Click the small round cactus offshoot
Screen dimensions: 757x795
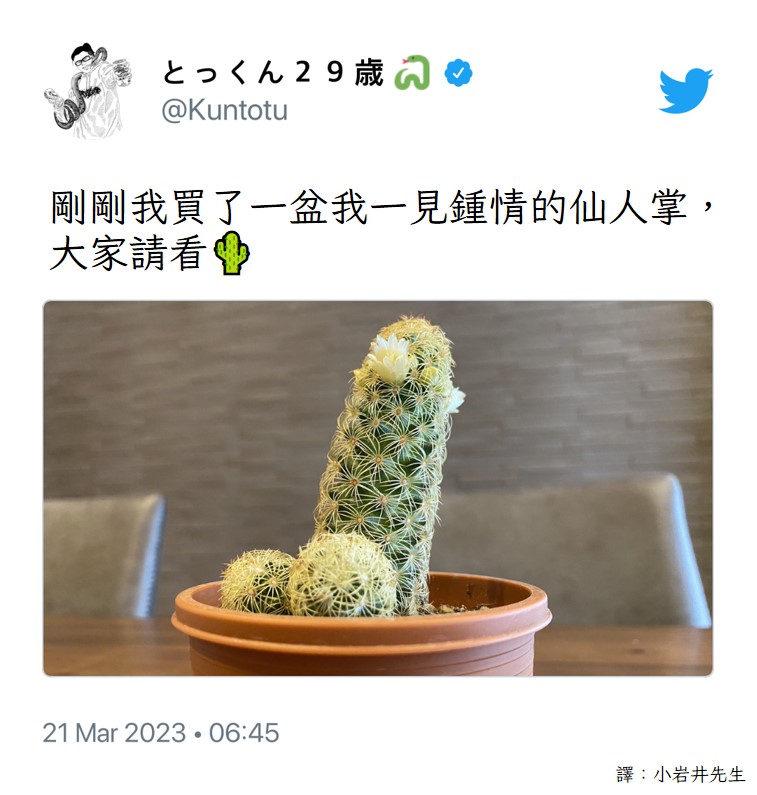point(256,582)
